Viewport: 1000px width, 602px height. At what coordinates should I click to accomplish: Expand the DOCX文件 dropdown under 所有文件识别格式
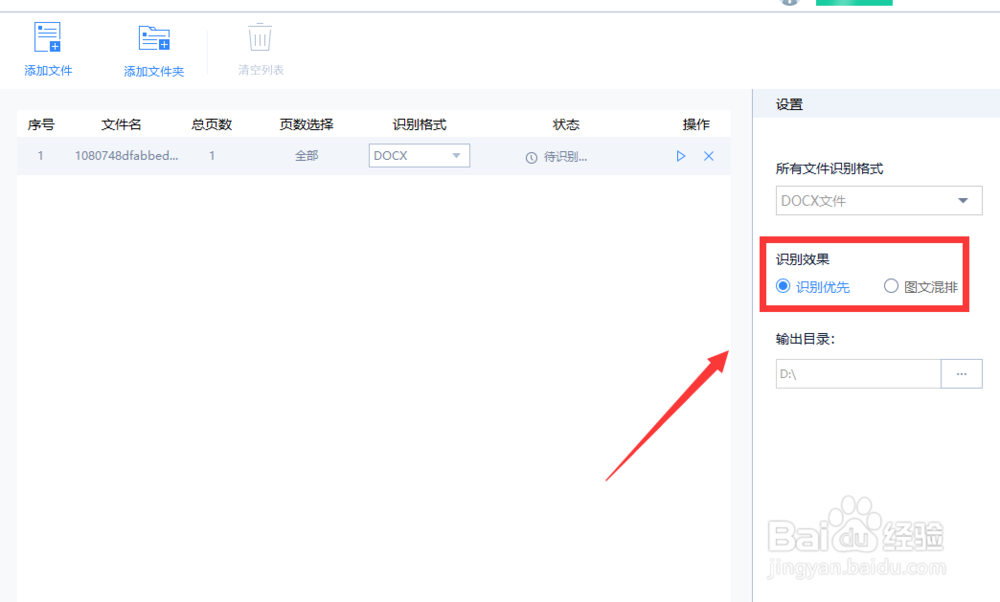[878, 200]
